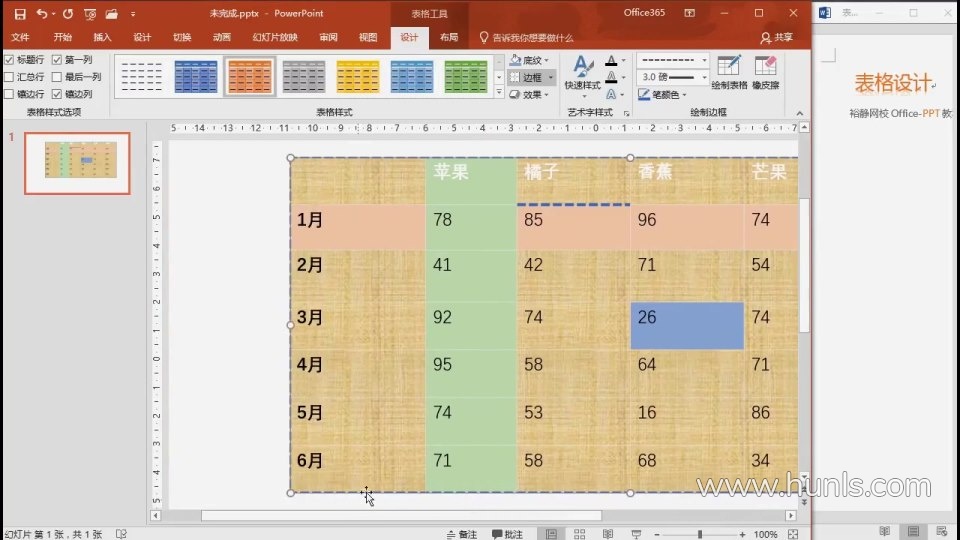The width and height of the screenshot is (960, 540).
Task: Select slide 1 thumbnail
Action: coord(77,163)
